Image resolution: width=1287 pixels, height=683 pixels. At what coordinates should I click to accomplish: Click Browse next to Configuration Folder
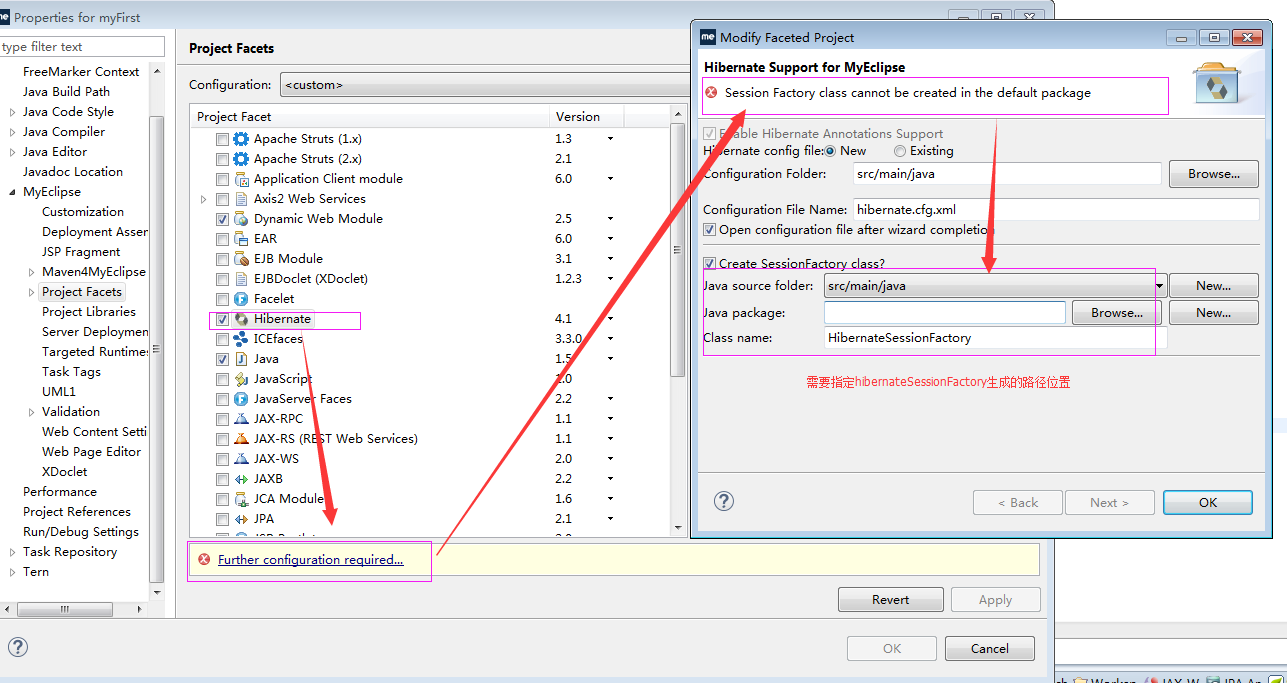(1214, 174)
